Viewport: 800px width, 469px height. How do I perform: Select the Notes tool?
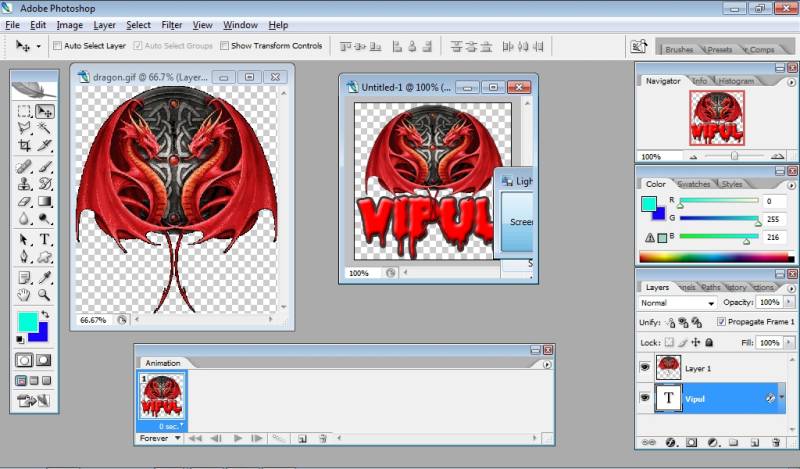point(24,278)
